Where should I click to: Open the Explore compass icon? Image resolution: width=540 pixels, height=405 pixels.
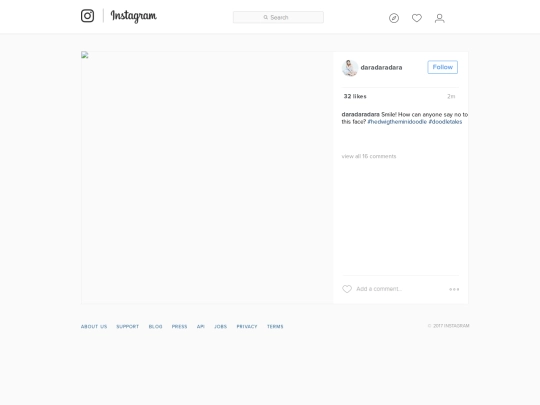394,18
